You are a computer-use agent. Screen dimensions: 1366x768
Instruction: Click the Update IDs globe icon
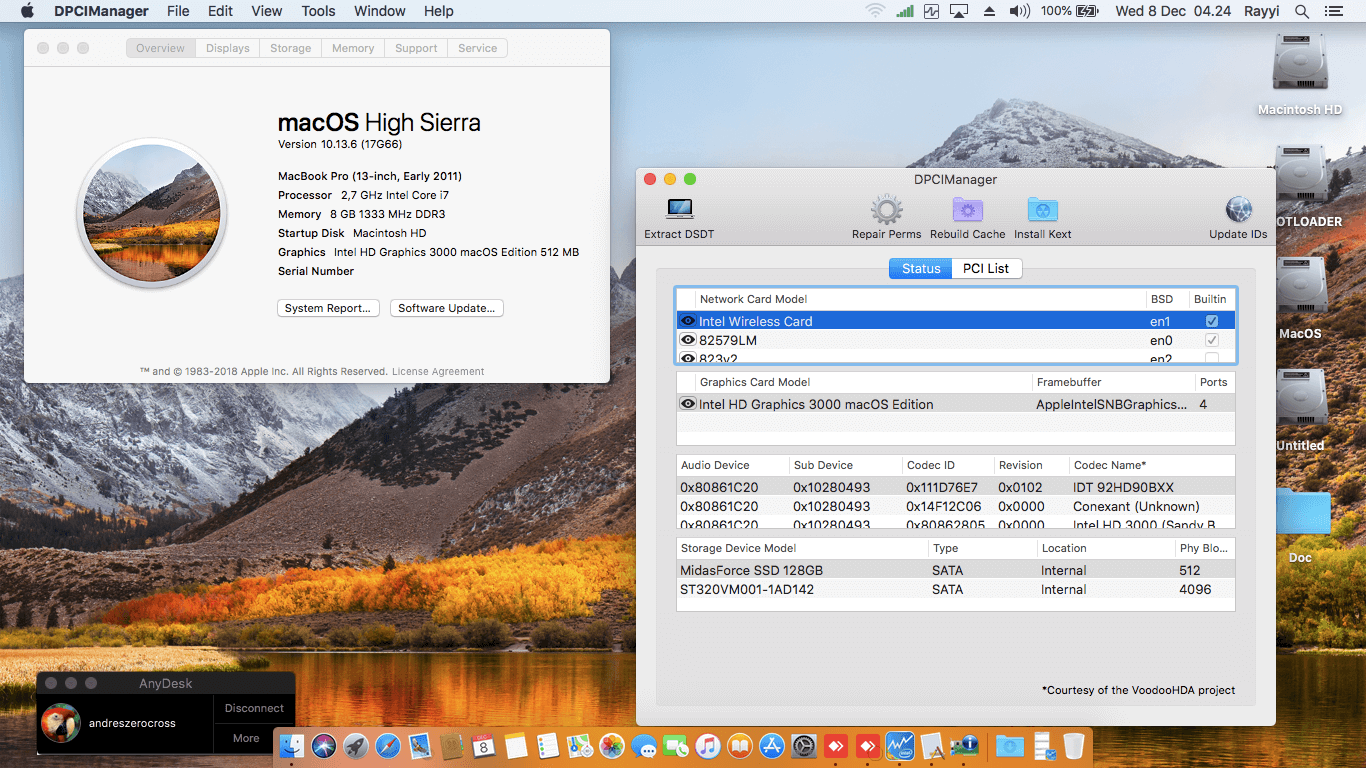tap(1239, 210)
